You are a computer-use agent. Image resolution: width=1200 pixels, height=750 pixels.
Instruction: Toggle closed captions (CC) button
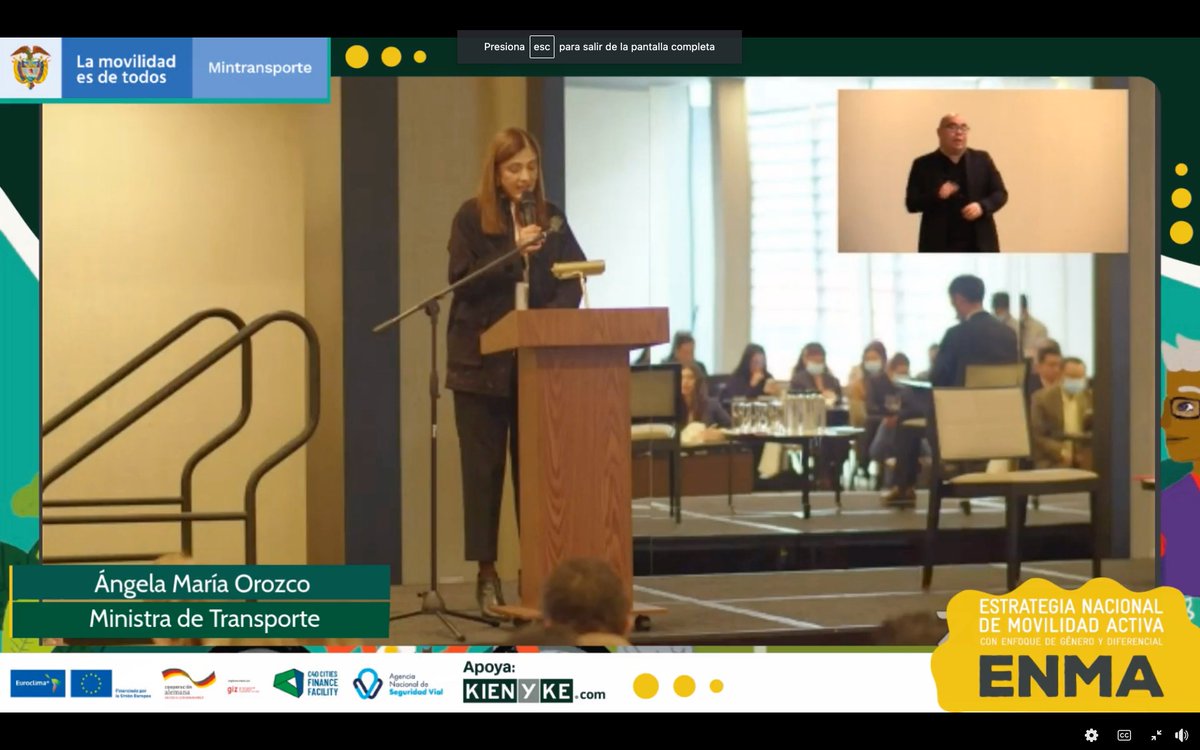[x=1124, y=735]
